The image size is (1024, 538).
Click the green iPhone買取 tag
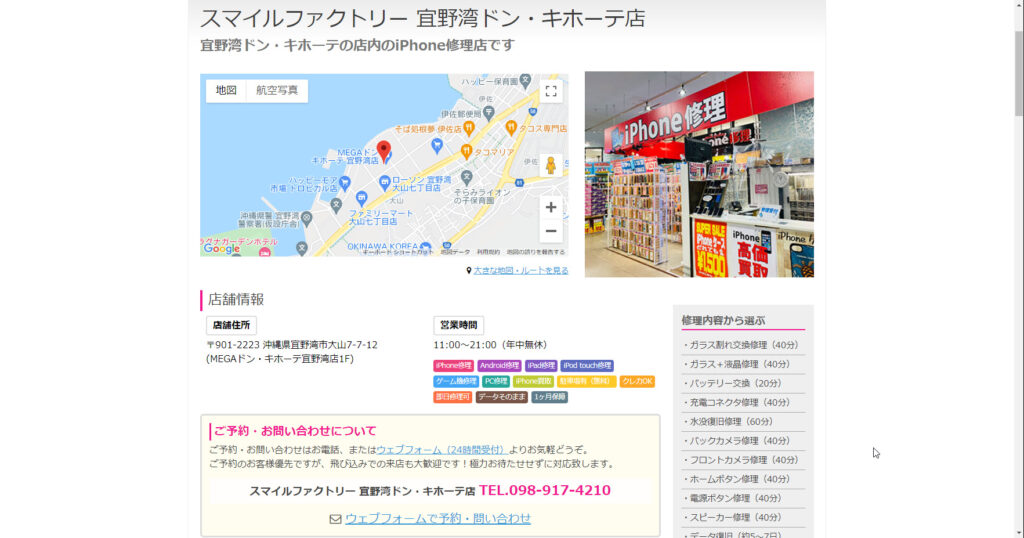(533, 381)
